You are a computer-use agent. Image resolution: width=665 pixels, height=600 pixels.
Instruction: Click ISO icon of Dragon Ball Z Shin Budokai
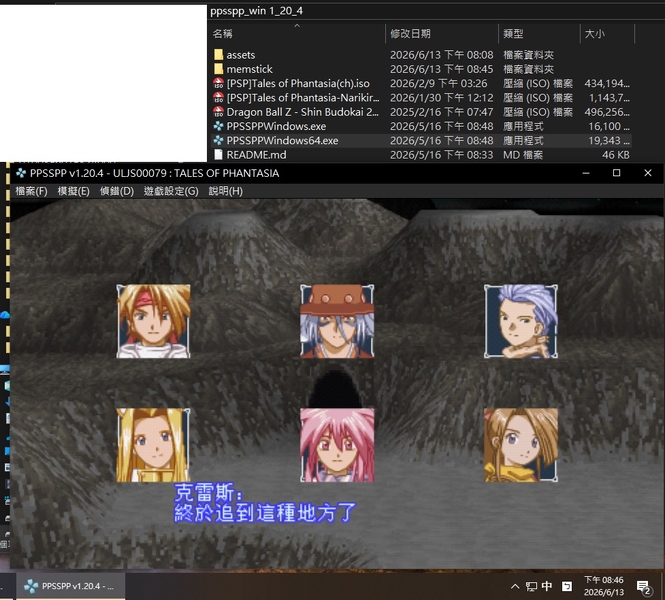coord(218,112)
